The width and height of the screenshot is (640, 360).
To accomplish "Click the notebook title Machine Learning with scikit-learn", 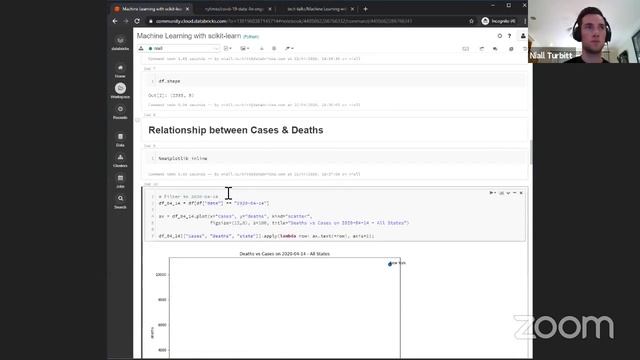I will click(x=189, y=36).
